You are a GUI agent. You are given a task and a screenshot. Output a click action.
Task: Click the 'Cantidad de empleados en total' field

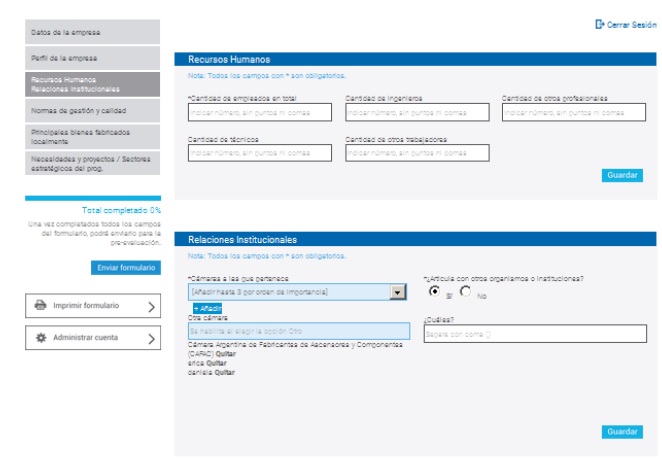point(259,113)
